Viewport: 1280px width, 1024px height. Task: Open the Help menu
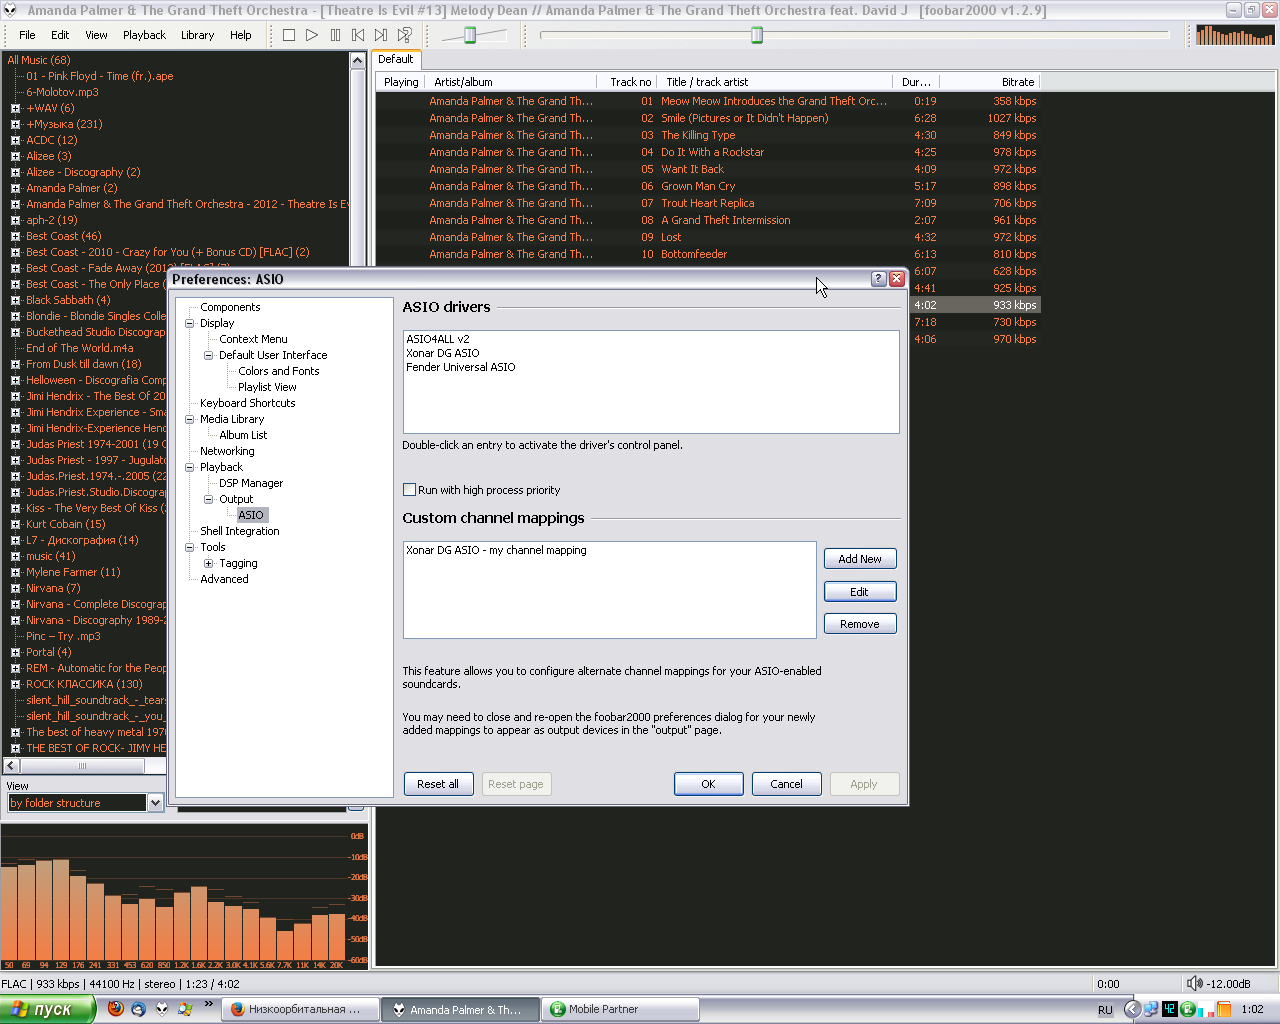(240, 35)
